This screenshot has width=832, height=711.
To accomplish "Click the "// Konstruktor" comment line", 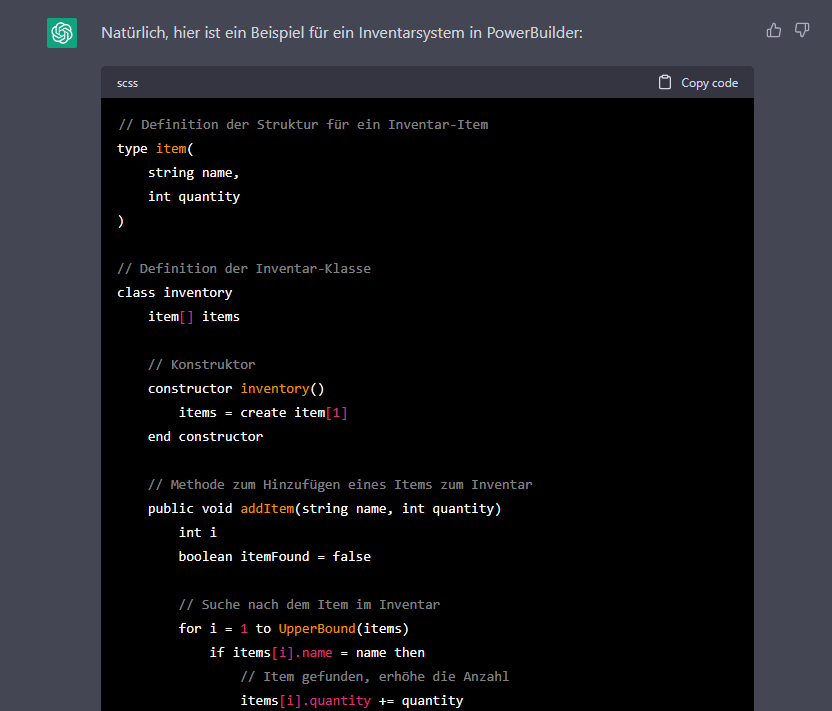I will pyautogui.click(x=201, y=365).
